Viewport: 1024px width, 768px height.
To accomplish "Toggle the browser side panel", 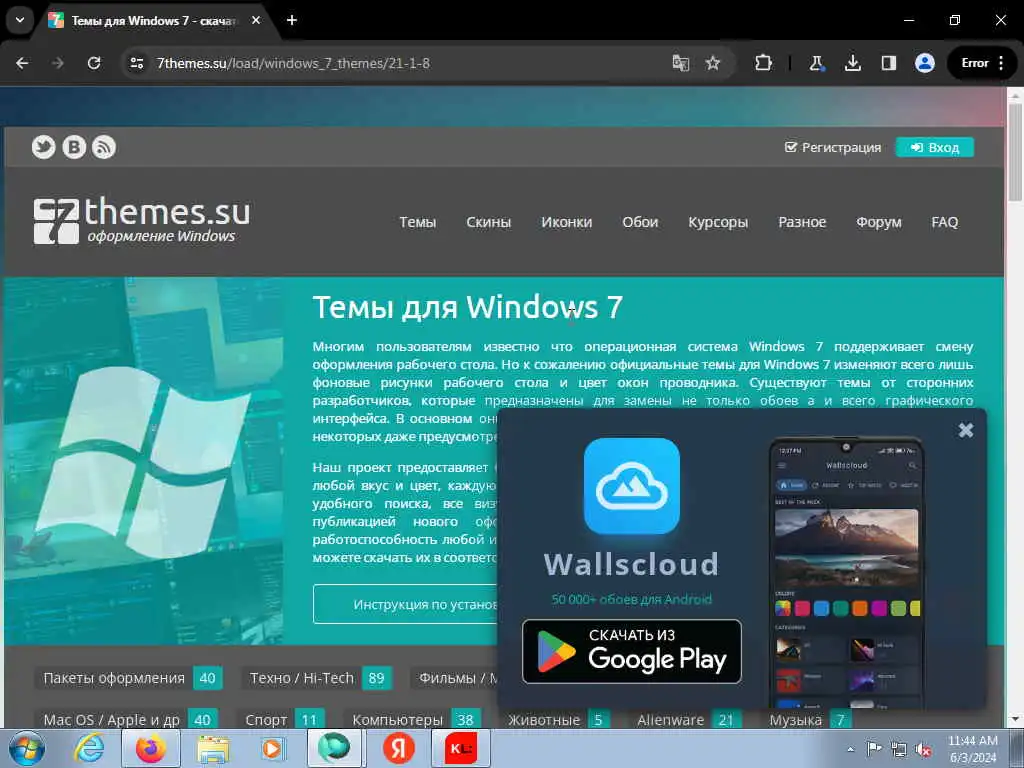I will [888, 63].
